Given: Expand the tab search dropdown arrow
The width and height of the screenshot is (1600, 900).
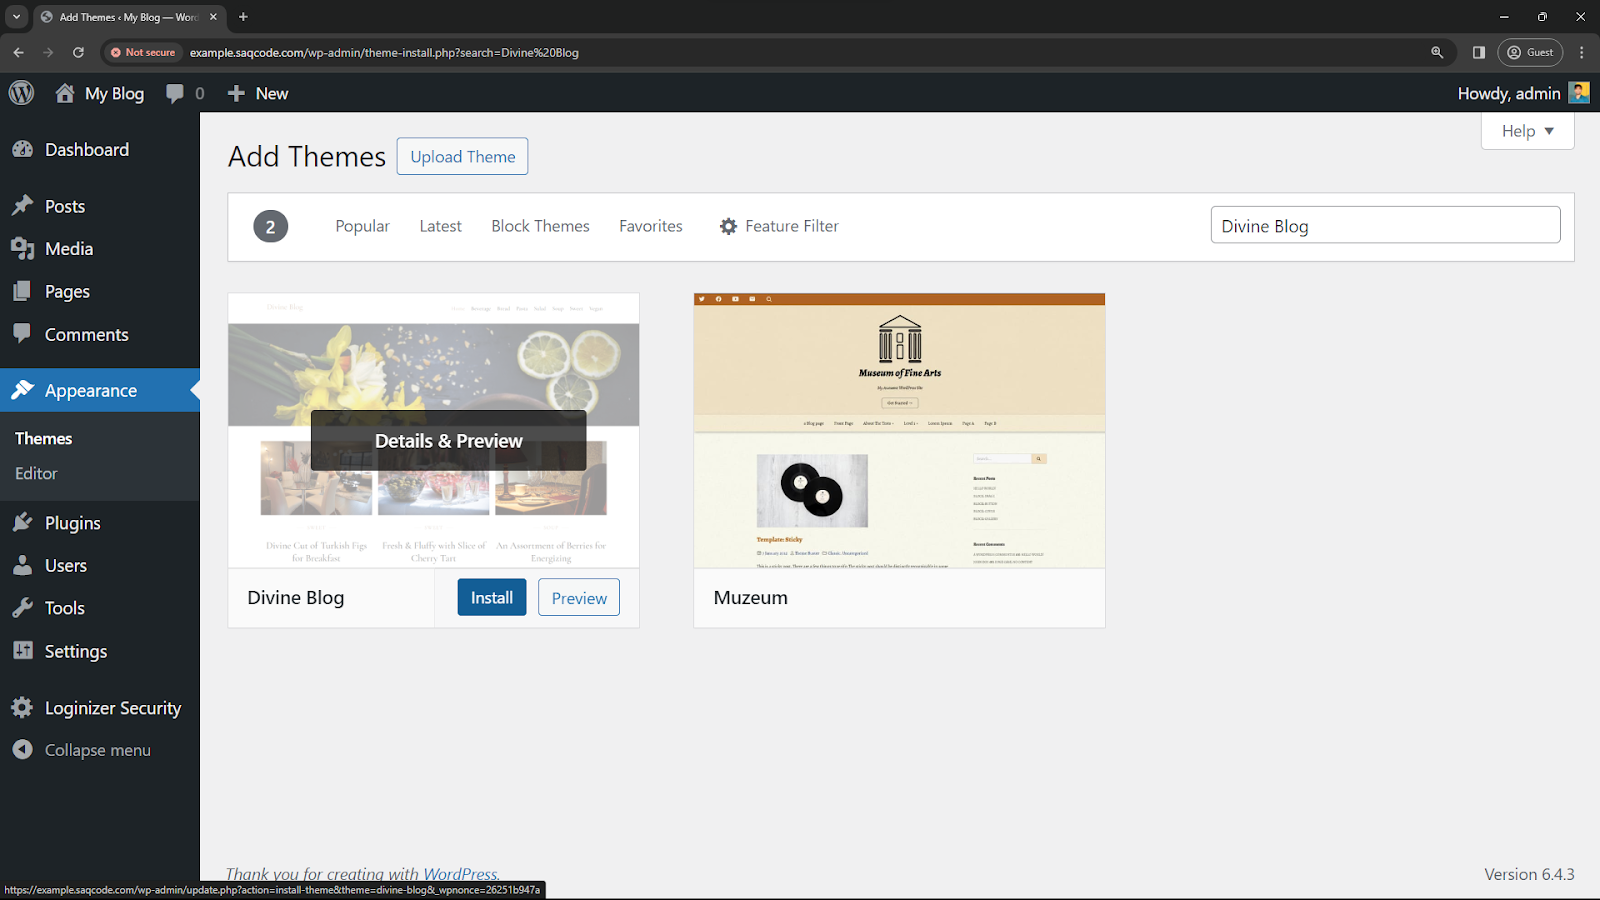Looking at the screenshot, I should click(x=16, y=17).
